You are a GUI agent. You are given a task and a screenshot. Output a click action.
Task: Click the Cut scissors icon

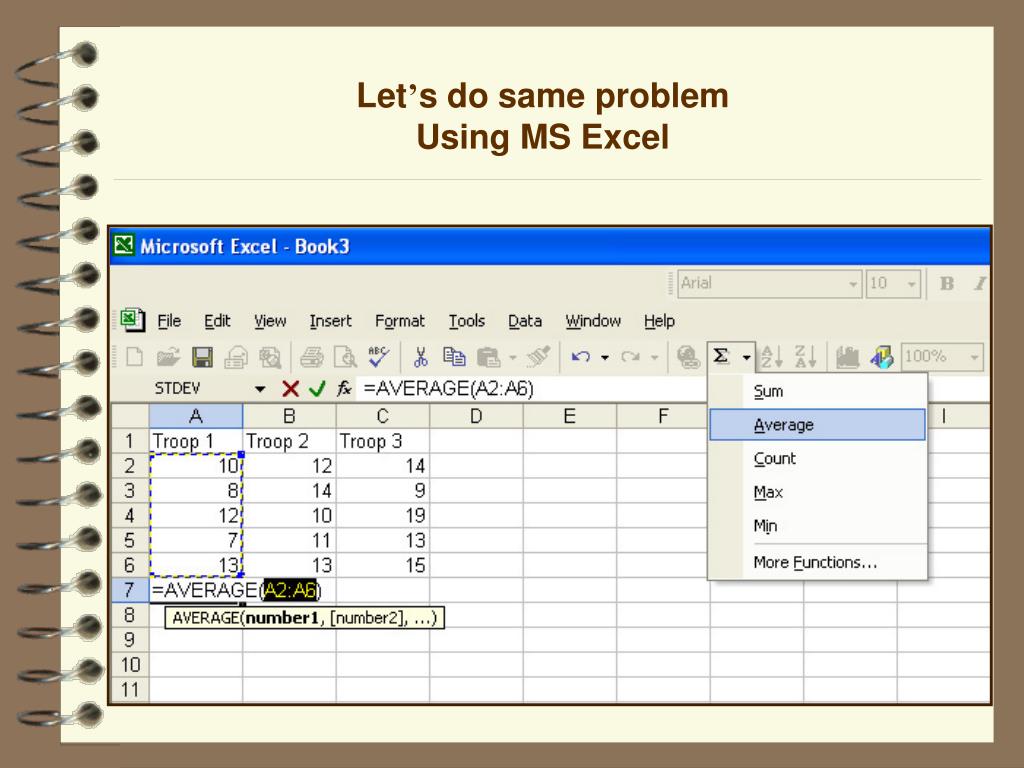pos(421,357)
